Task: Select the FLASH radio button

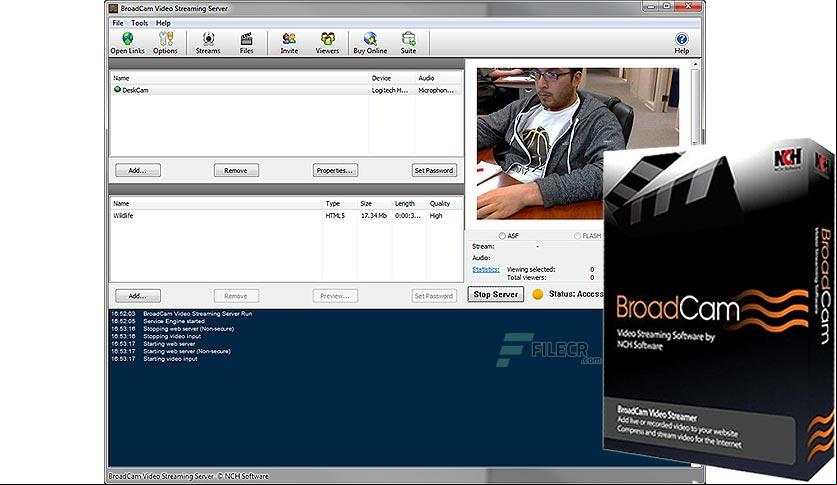Action: (577, 235)
